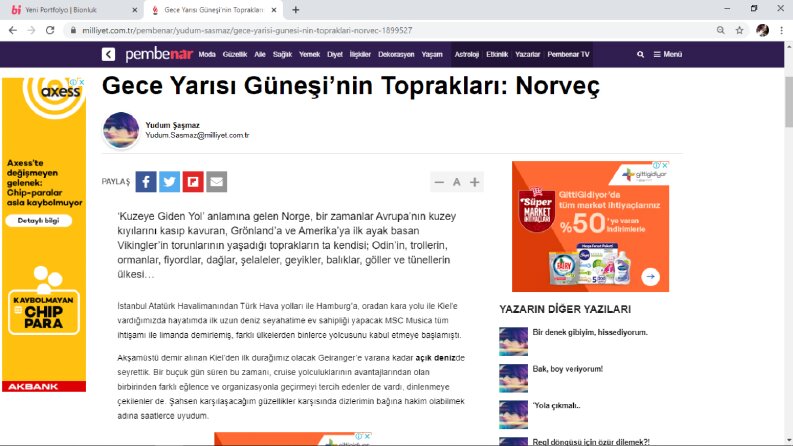Click the GittiGidiyor ad info icon
This screenshot has width=793, height=446.
click(x=656, y=165)
